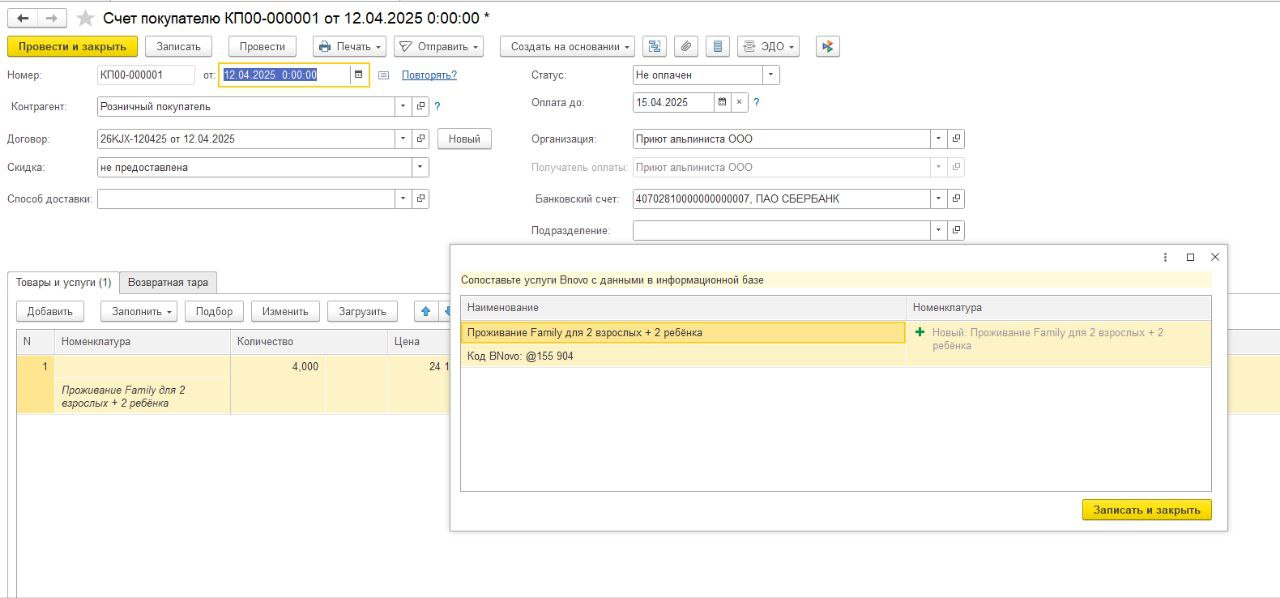
Task: Click Количество column header in table
Action: point(308,342)
